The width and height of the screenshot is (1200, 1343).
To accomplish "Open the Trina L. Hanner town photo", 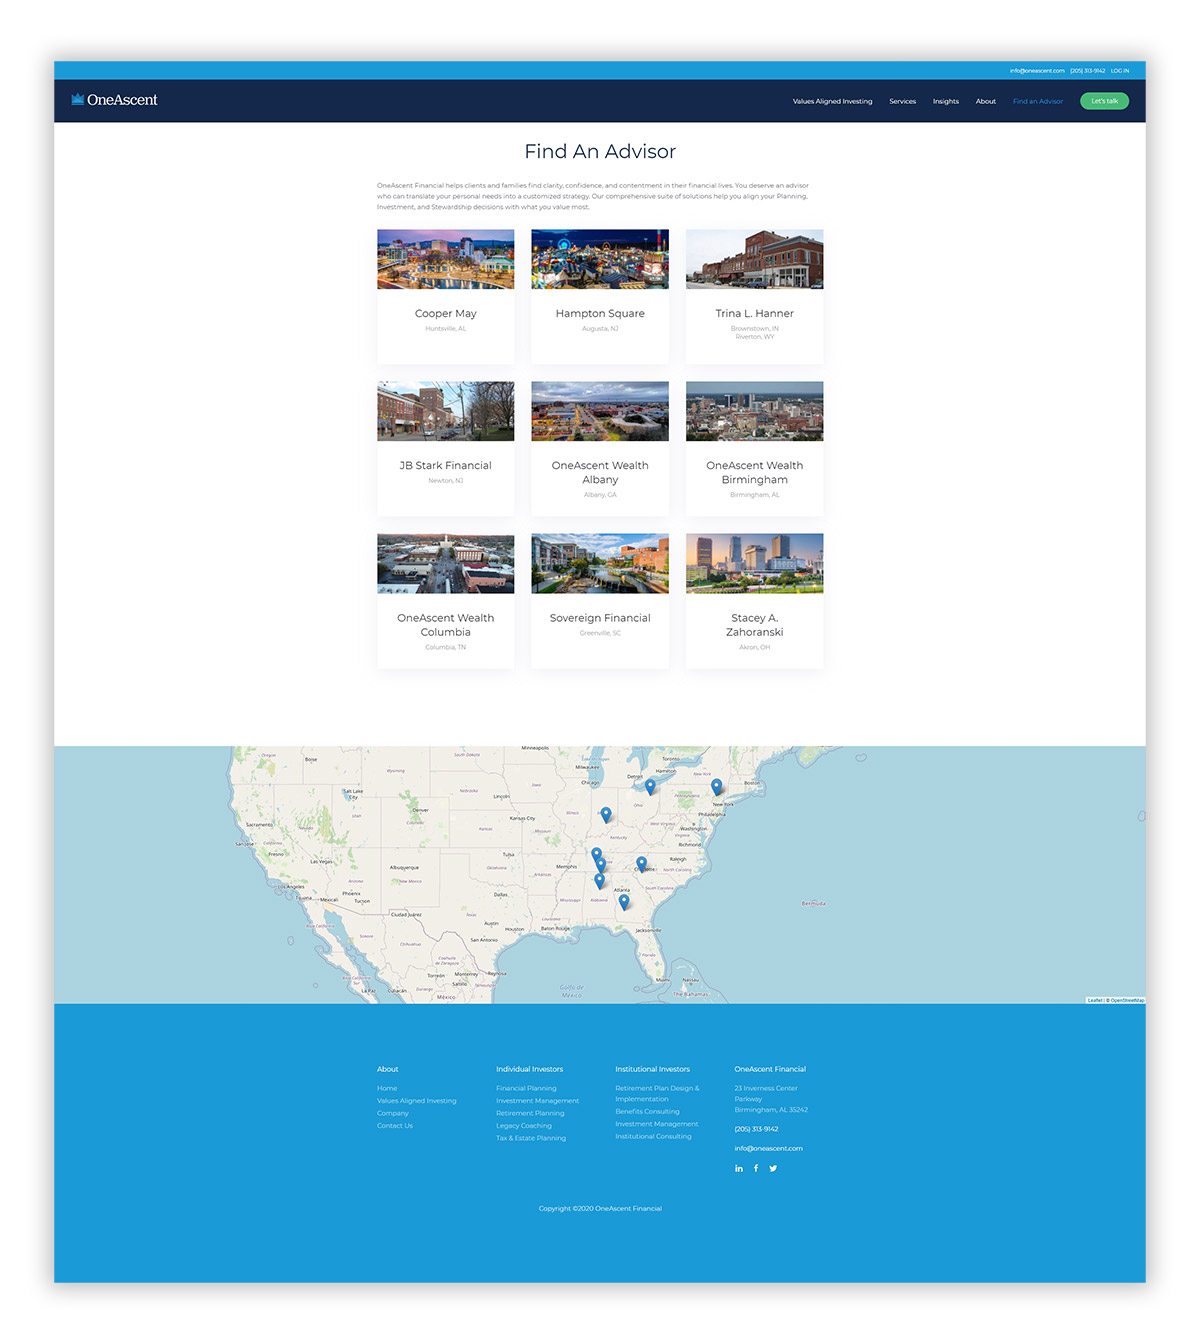I will pyautogui.click(x=755, y=259).
